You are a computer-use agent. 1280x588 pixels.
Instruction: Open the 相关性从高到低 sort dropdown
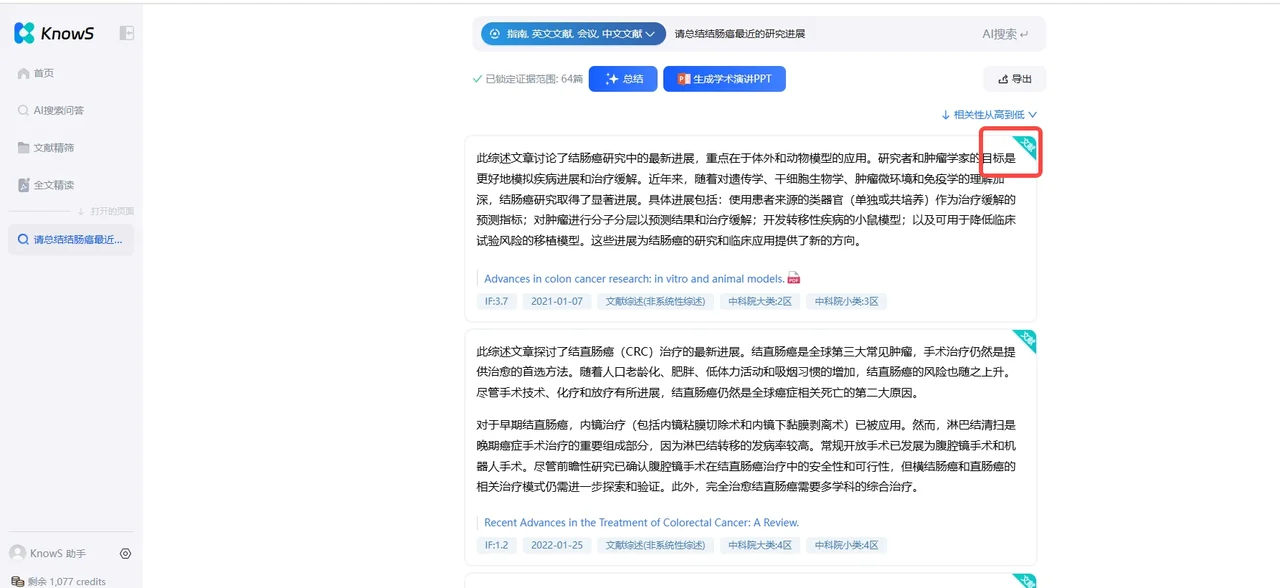point(988,114)
